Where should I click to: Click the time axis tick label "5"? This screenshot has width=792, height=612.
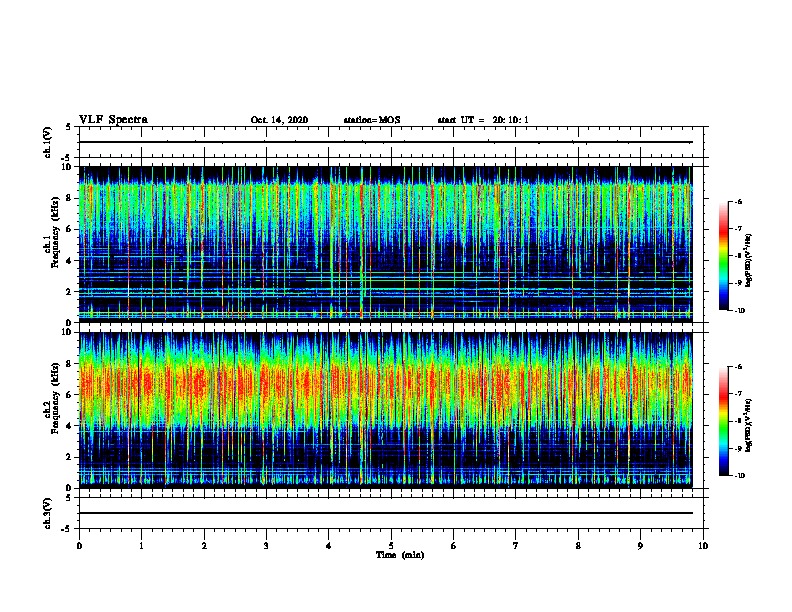pos(391,545)
